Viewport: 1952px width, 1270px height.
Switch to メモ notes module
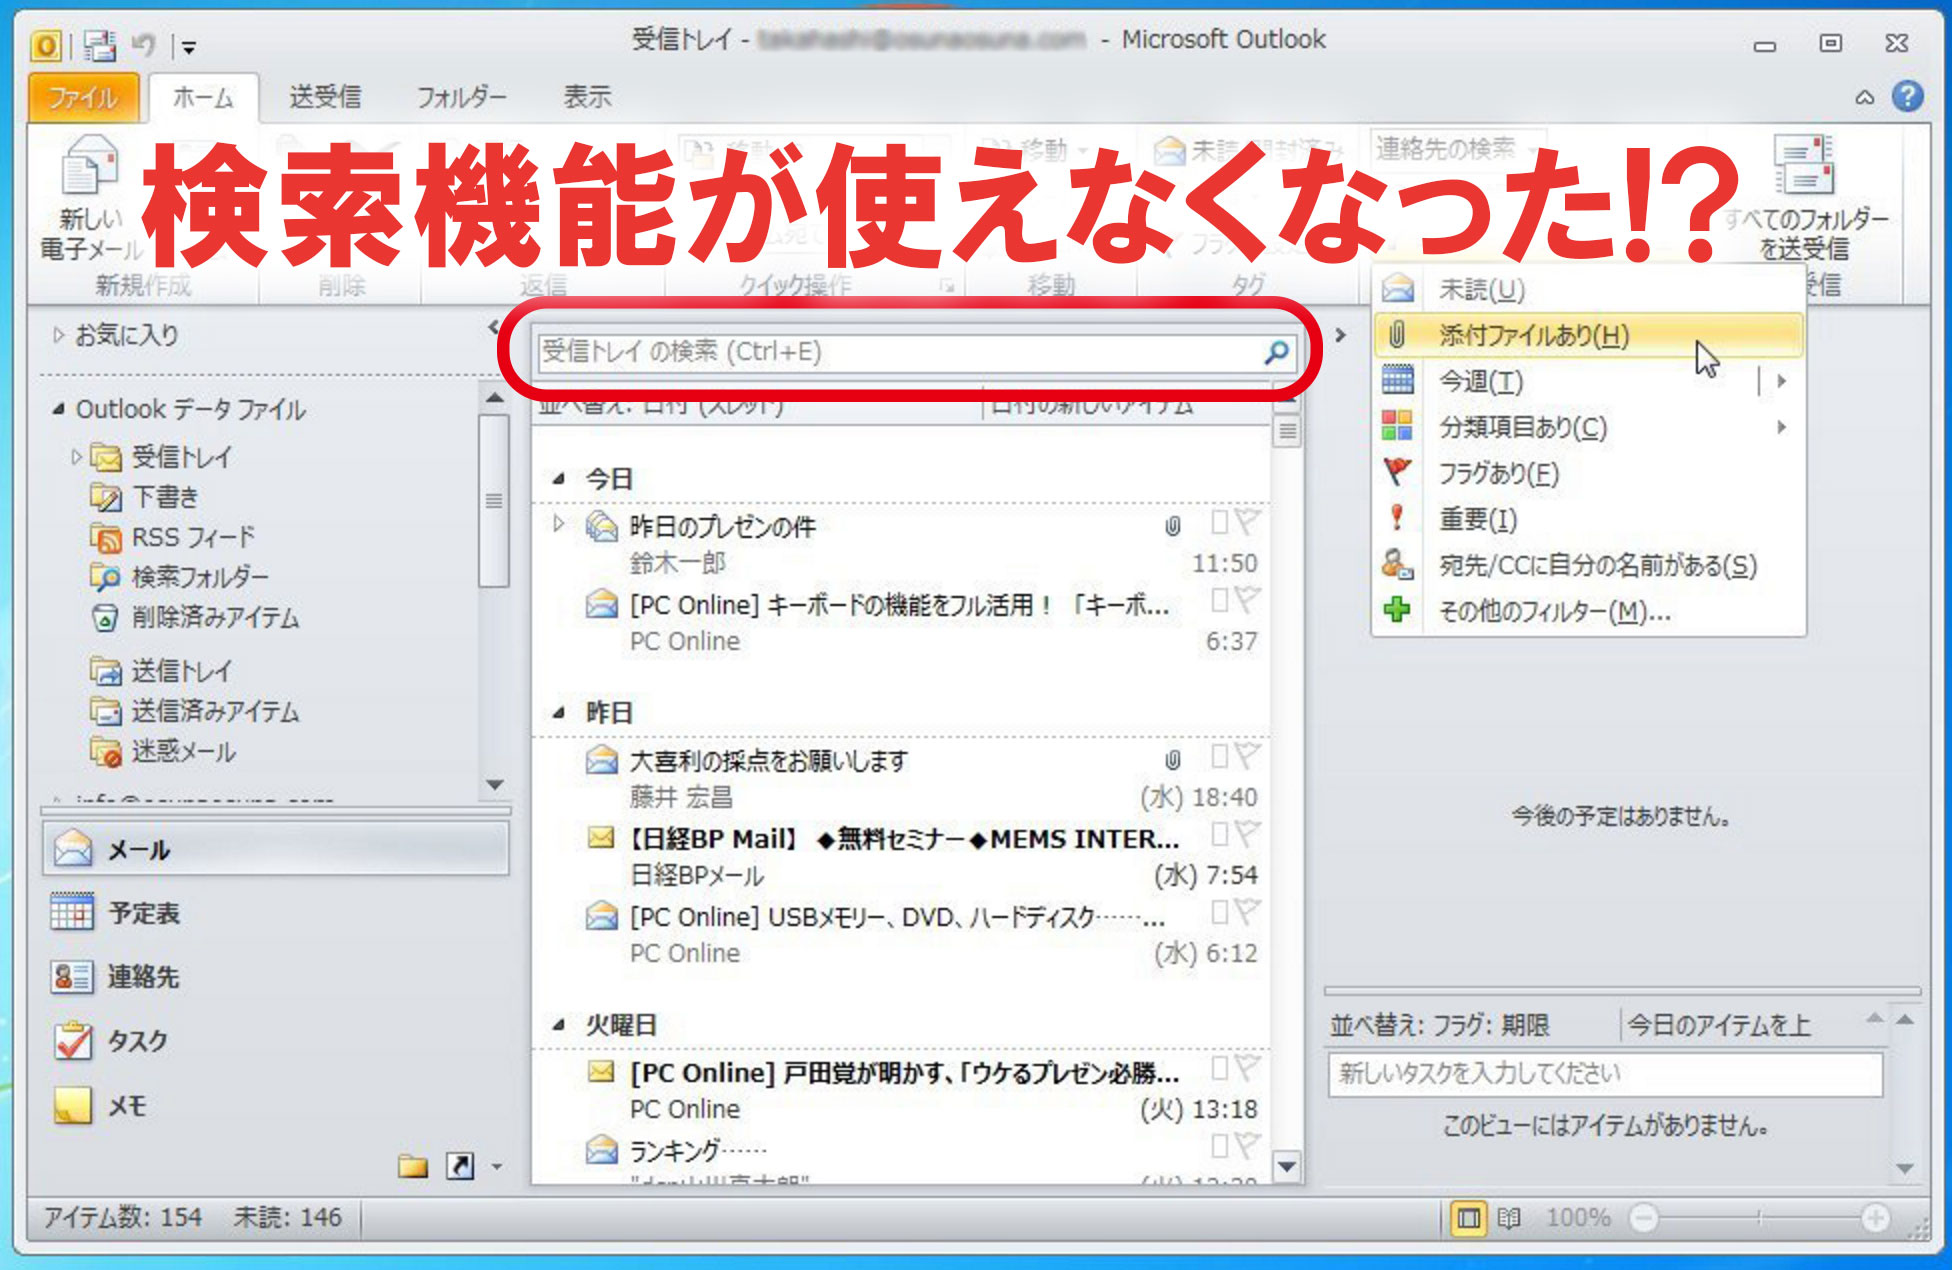[276, 1105]
